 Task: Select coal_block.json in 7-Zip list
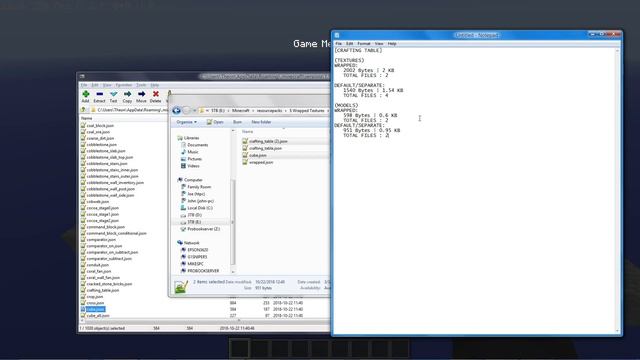[97, 126]
